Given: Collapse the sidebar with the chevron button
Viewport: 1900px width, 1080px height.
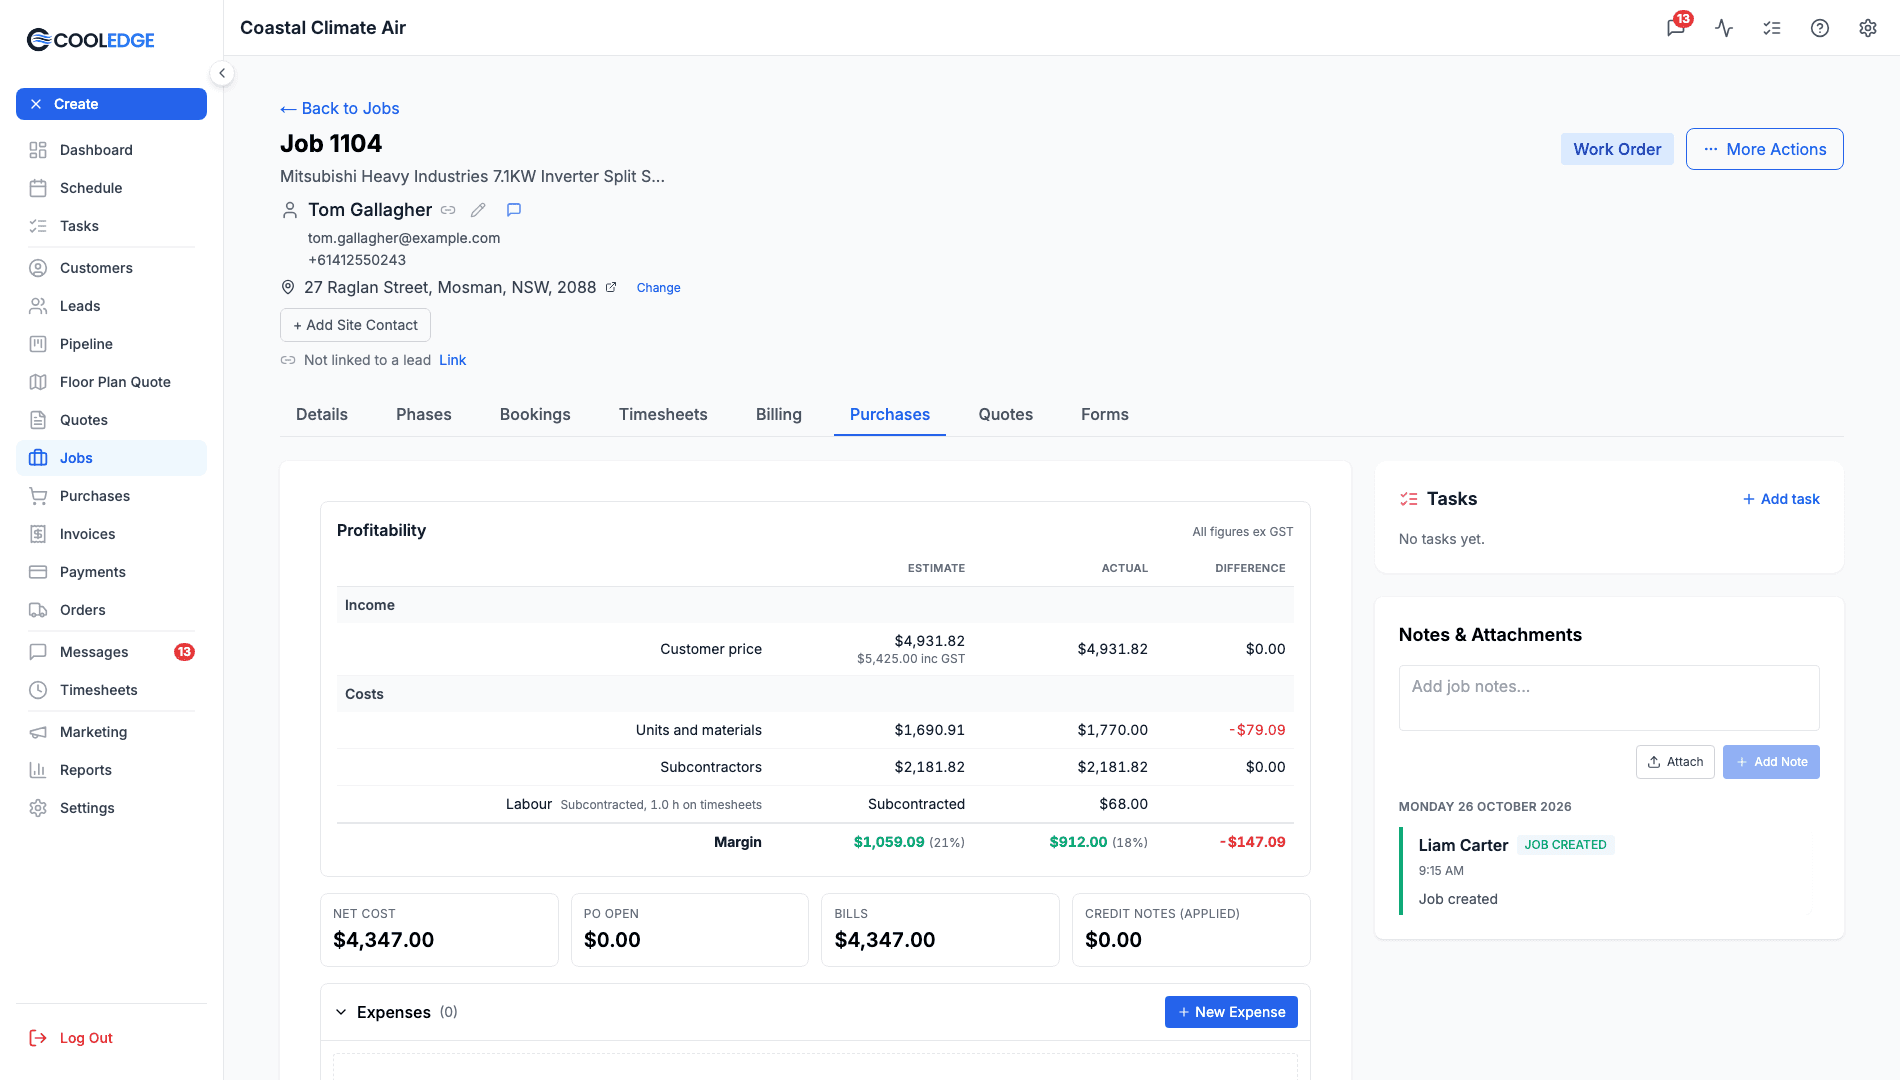Looking at the screenshot, I should 222,73.
